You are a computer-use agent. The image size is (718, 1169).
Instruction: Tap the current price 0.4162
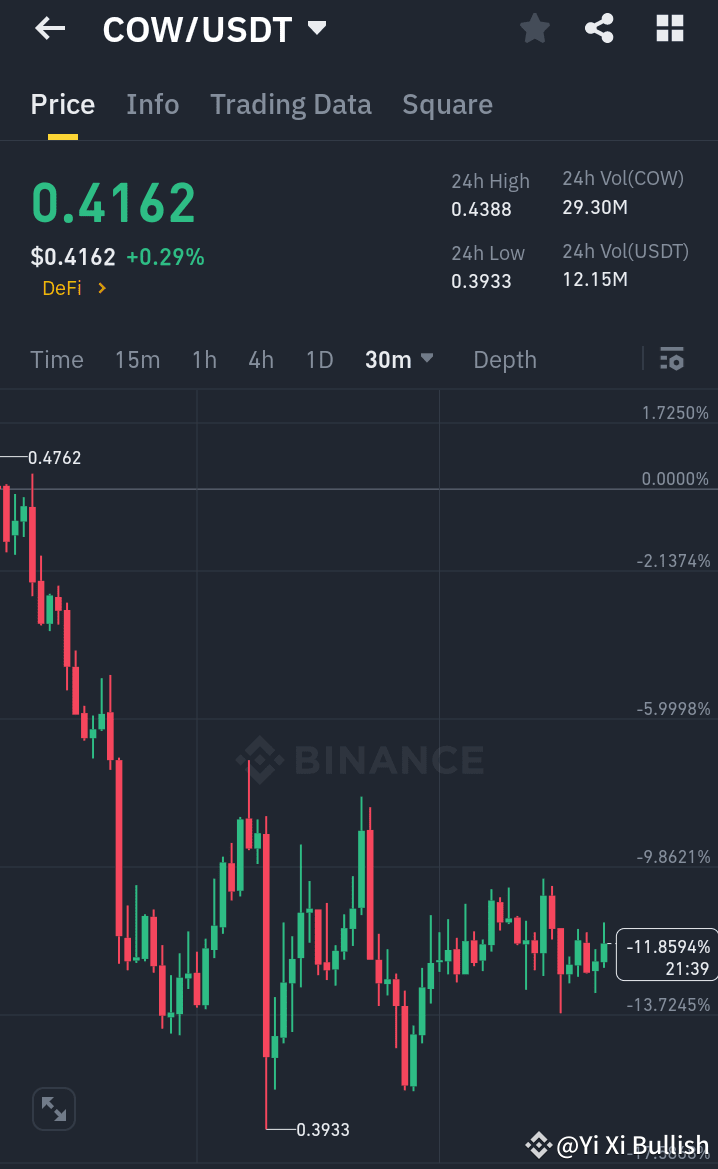(113, 202)
